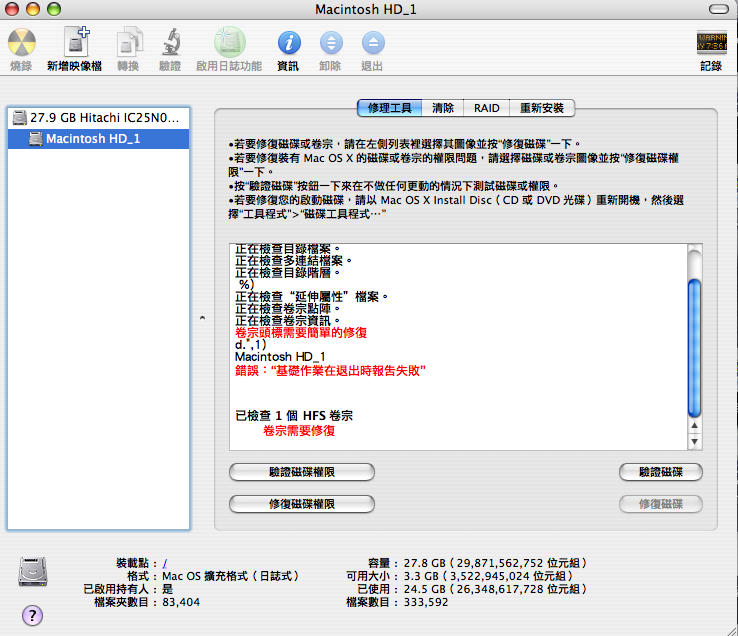The image size is (738, 636).
Task: Select the 27.9 GB Hitachi disk
Action: tap(98, 118)
